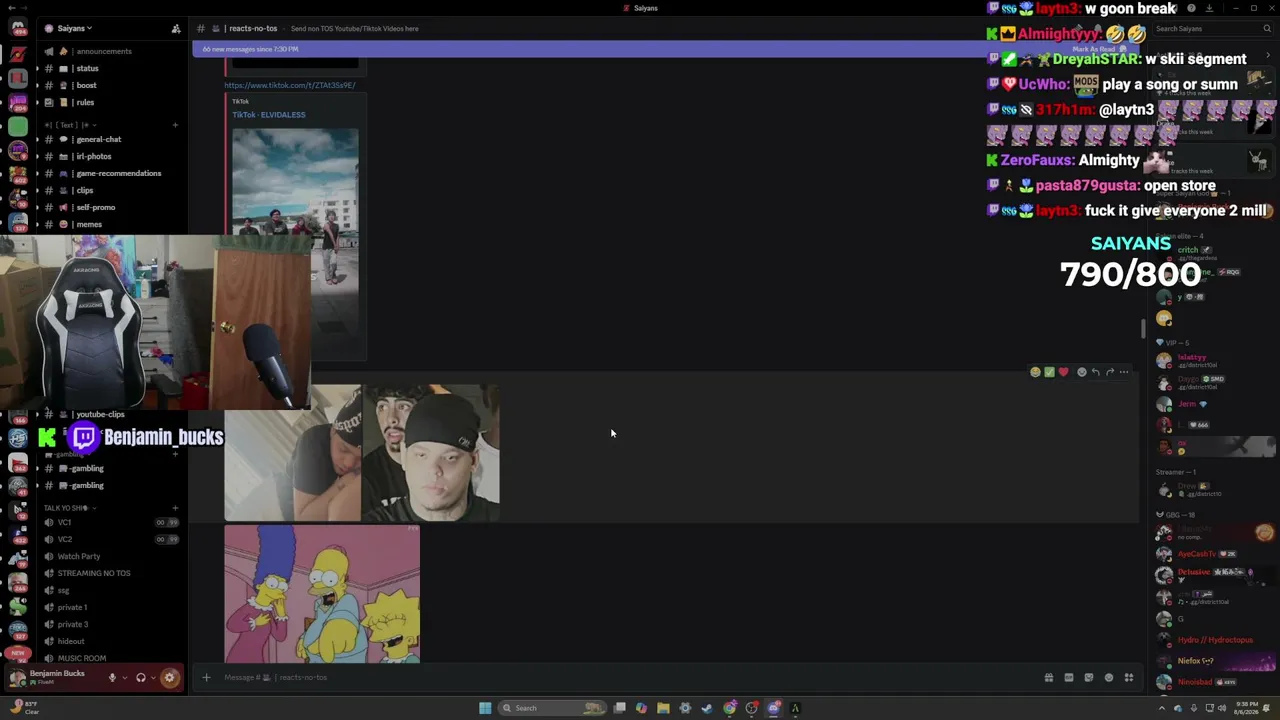Open Hydro // Hydroctopus member profile

[1215, 640]
